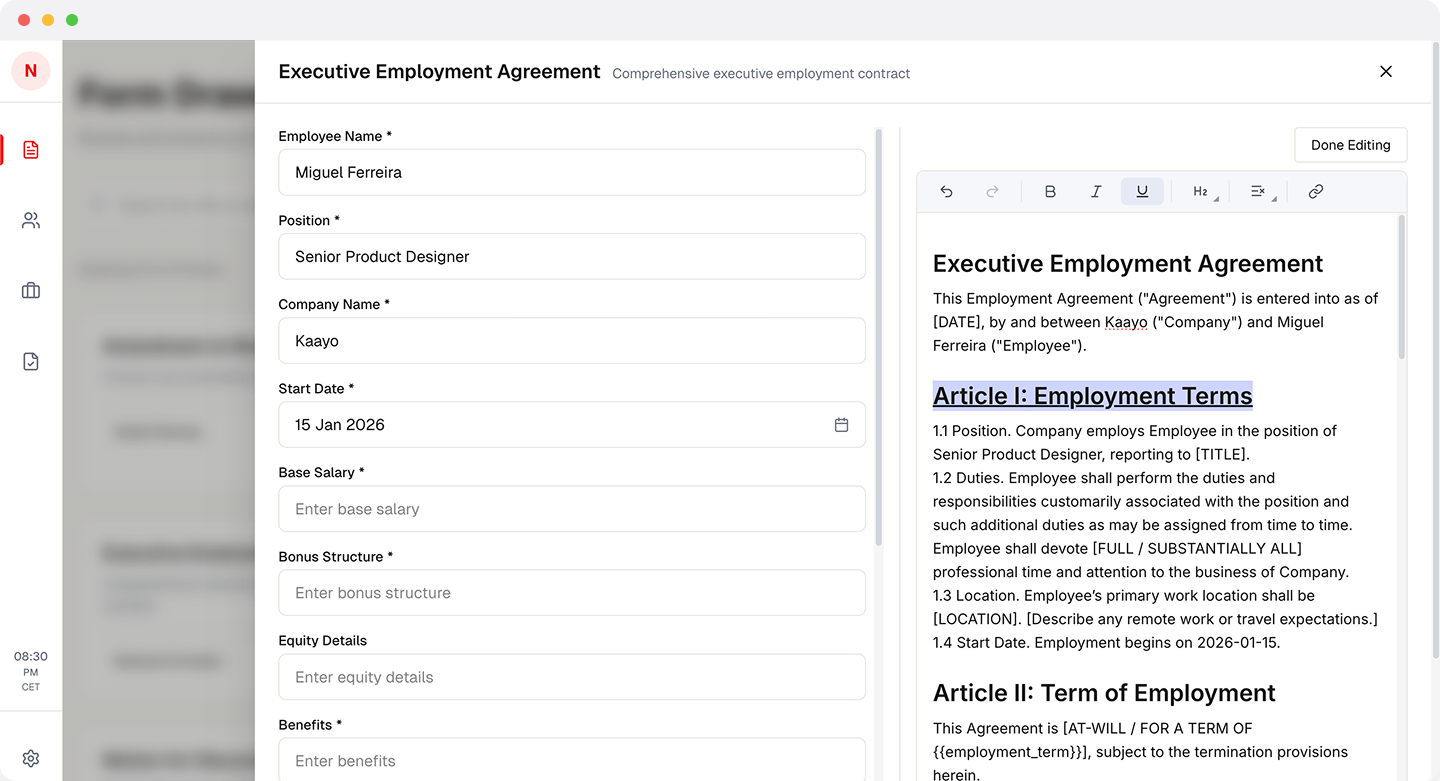Click the Base Salary input field

tap(572, 509)
